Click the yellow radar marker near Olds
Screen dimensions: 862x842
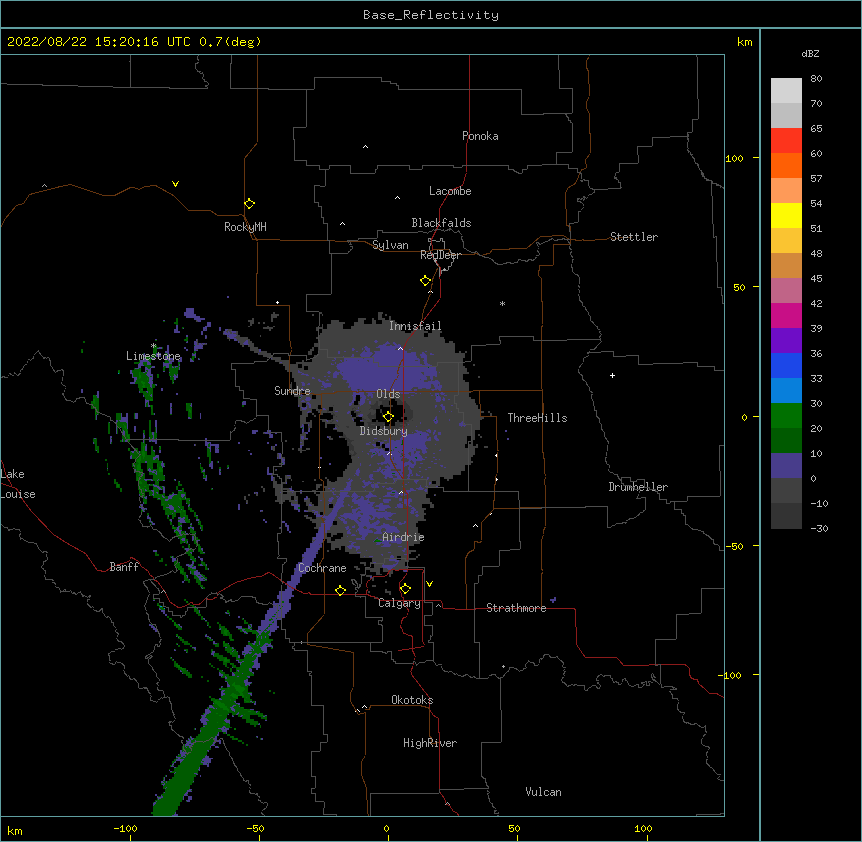[x=388, y=416]
